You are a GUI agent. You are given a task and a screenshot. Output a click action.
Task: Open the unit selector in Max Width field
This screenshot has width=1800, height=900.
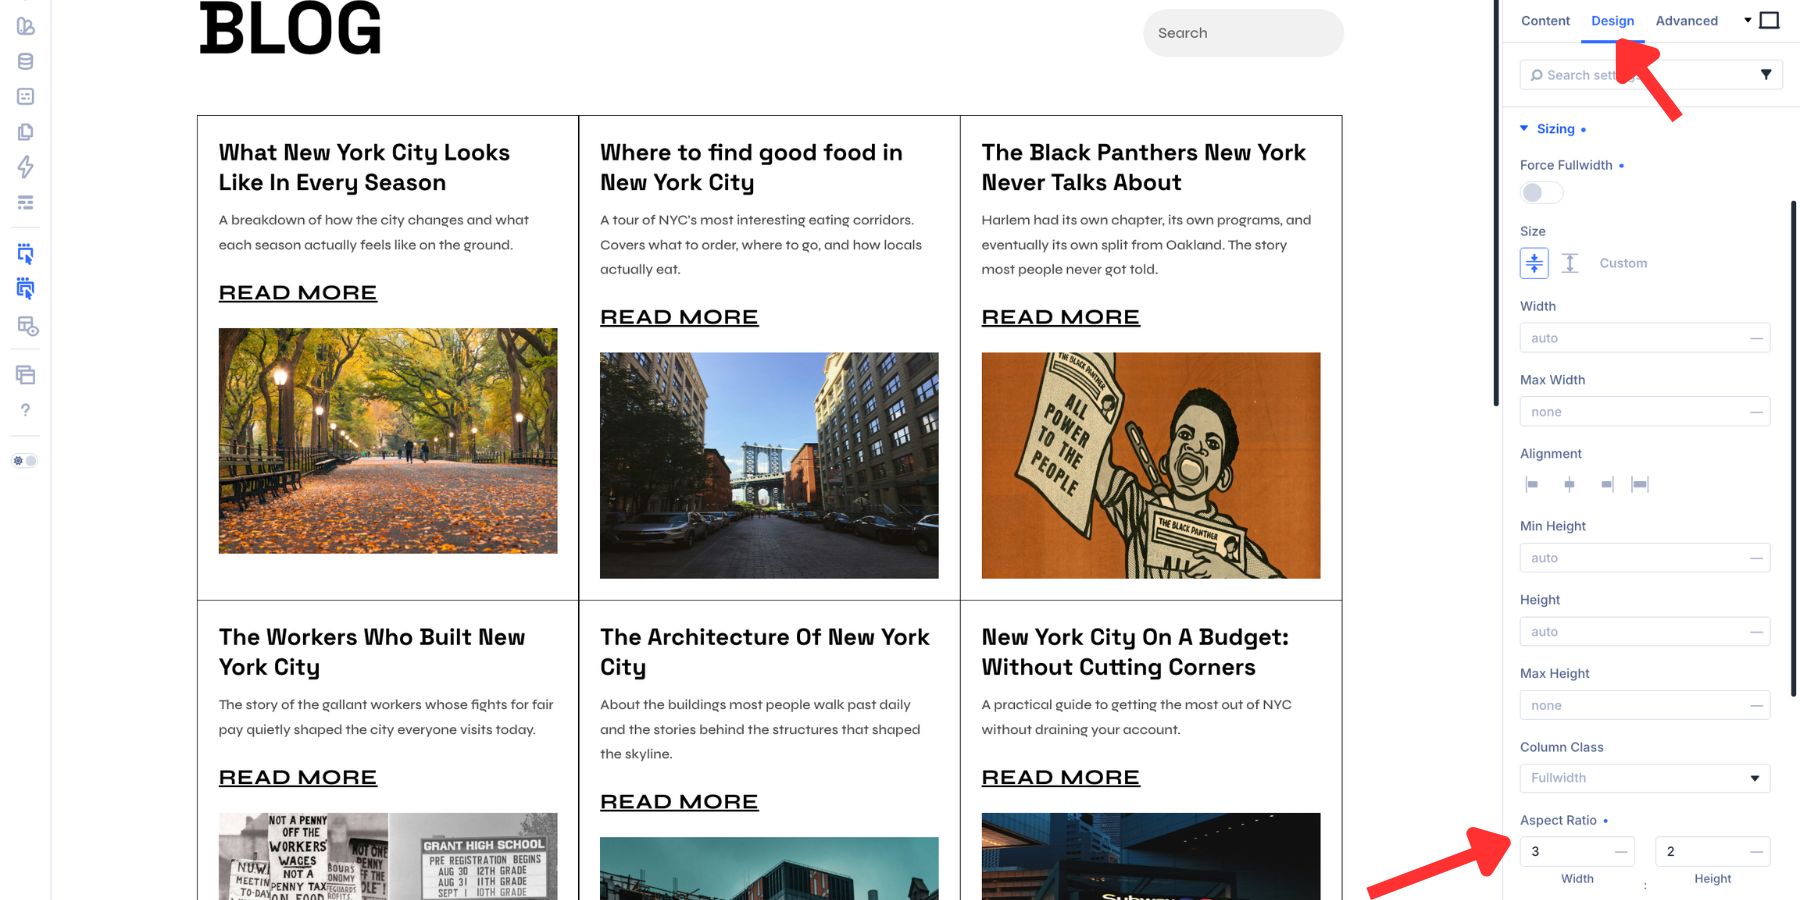pyautogui.click(x=1756, y=412)
